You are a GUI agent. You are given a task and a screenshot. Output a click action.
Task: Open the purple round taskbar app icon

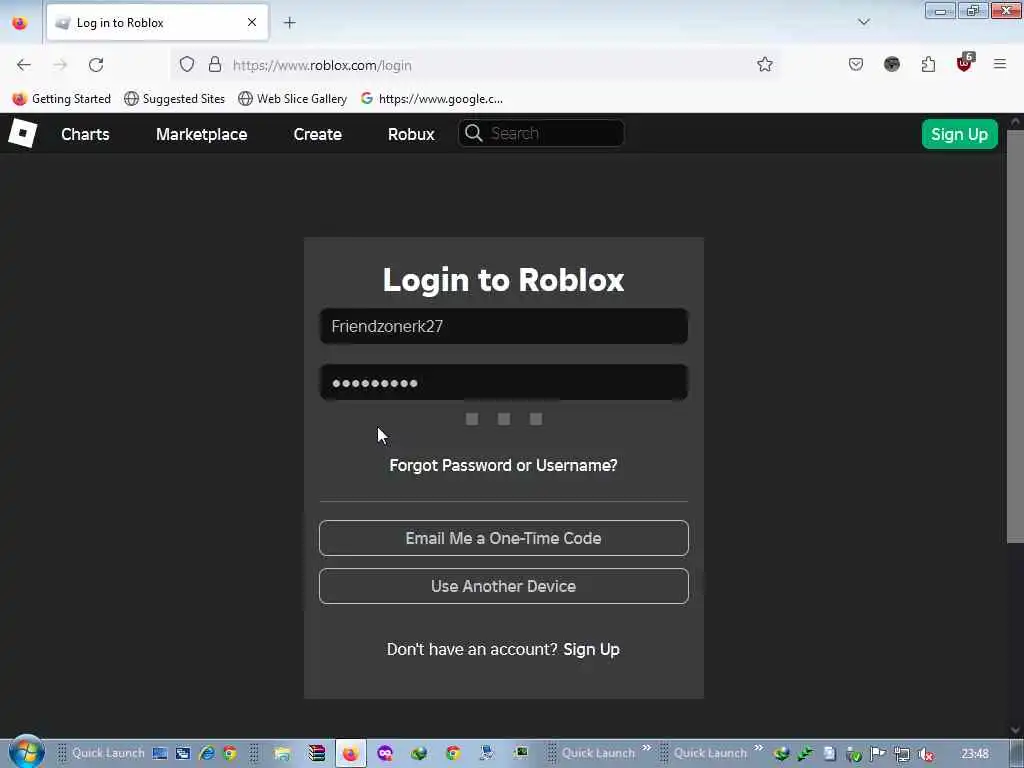(385, 753)
